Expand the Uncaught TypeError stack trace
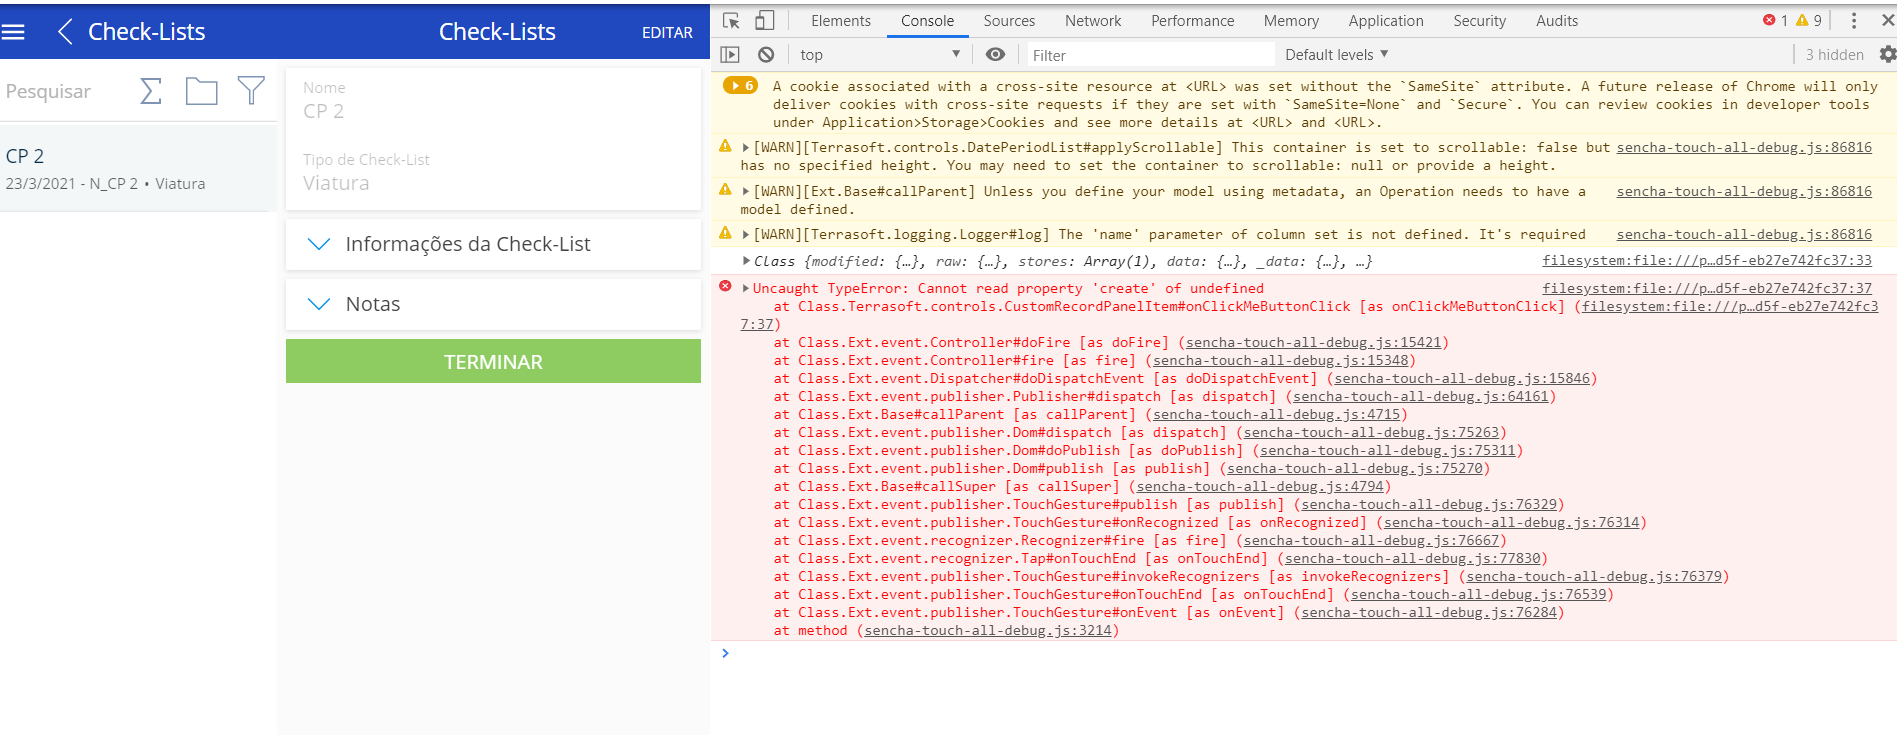The height and width of the screenshot is (735, 1897). [746, 288]
